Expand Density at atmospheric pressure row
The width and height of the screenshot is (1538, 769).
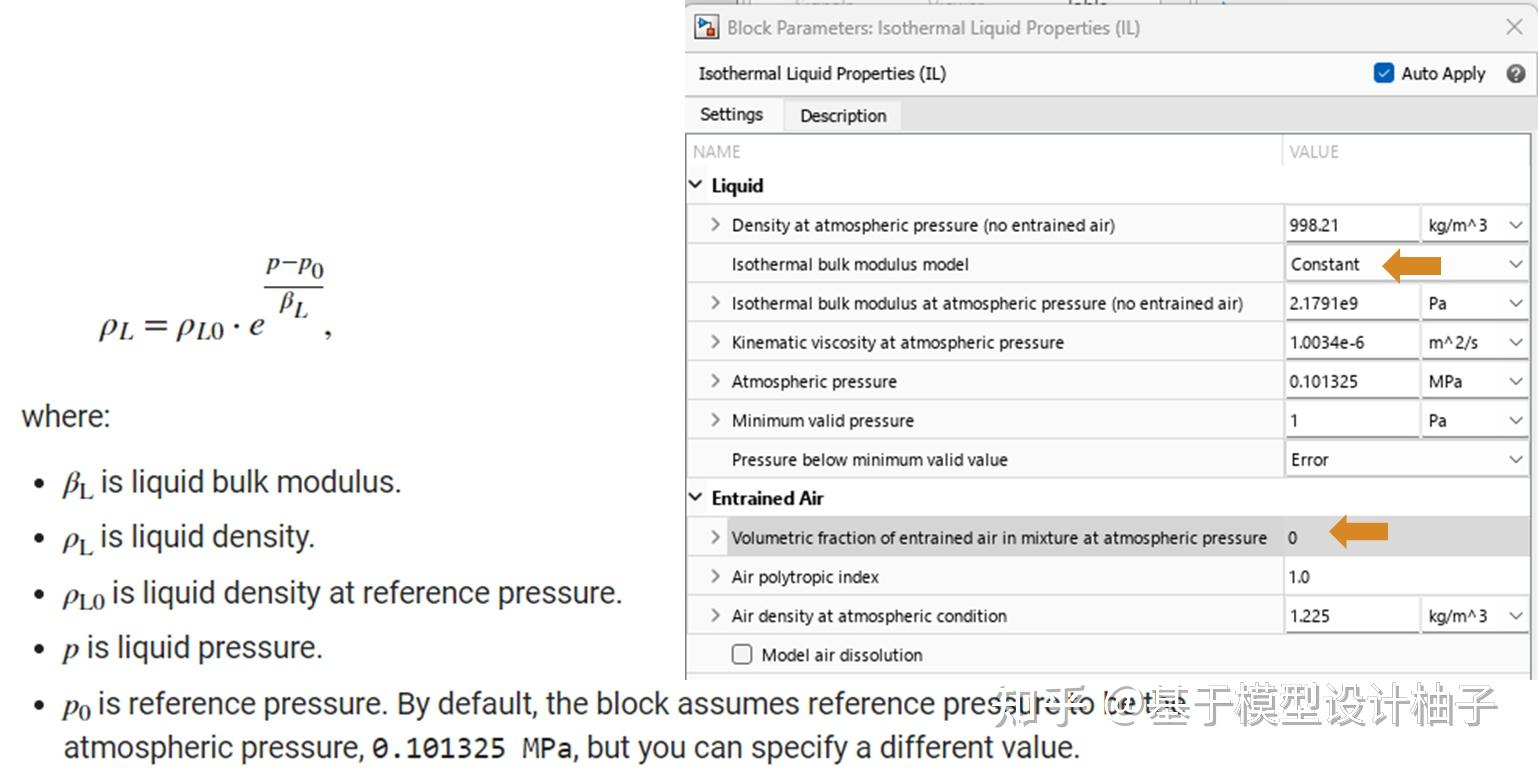click(715, 225)
